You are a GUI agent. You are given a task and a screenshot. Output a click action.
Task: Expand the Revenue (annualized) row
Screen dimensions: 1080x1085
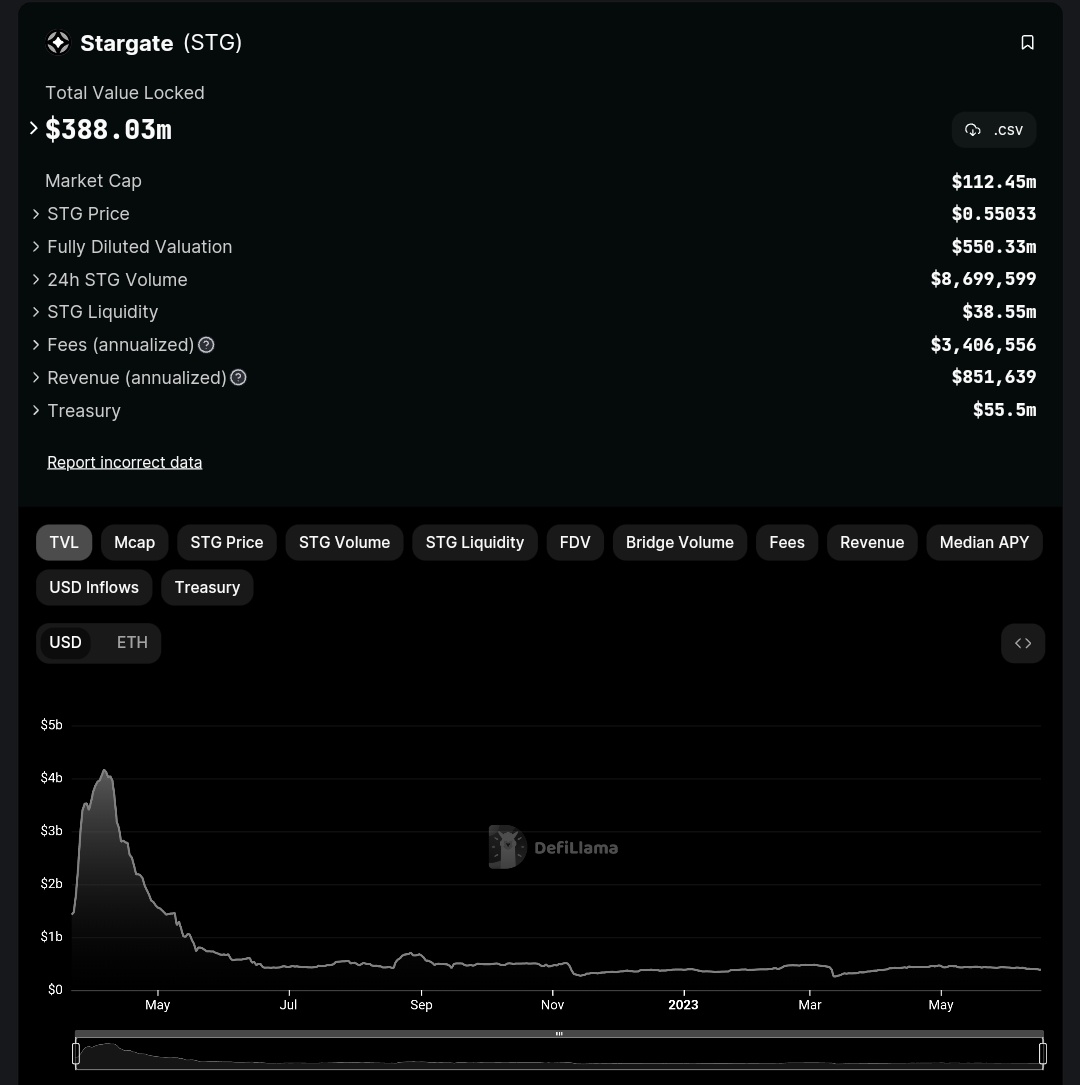[36, 378]
